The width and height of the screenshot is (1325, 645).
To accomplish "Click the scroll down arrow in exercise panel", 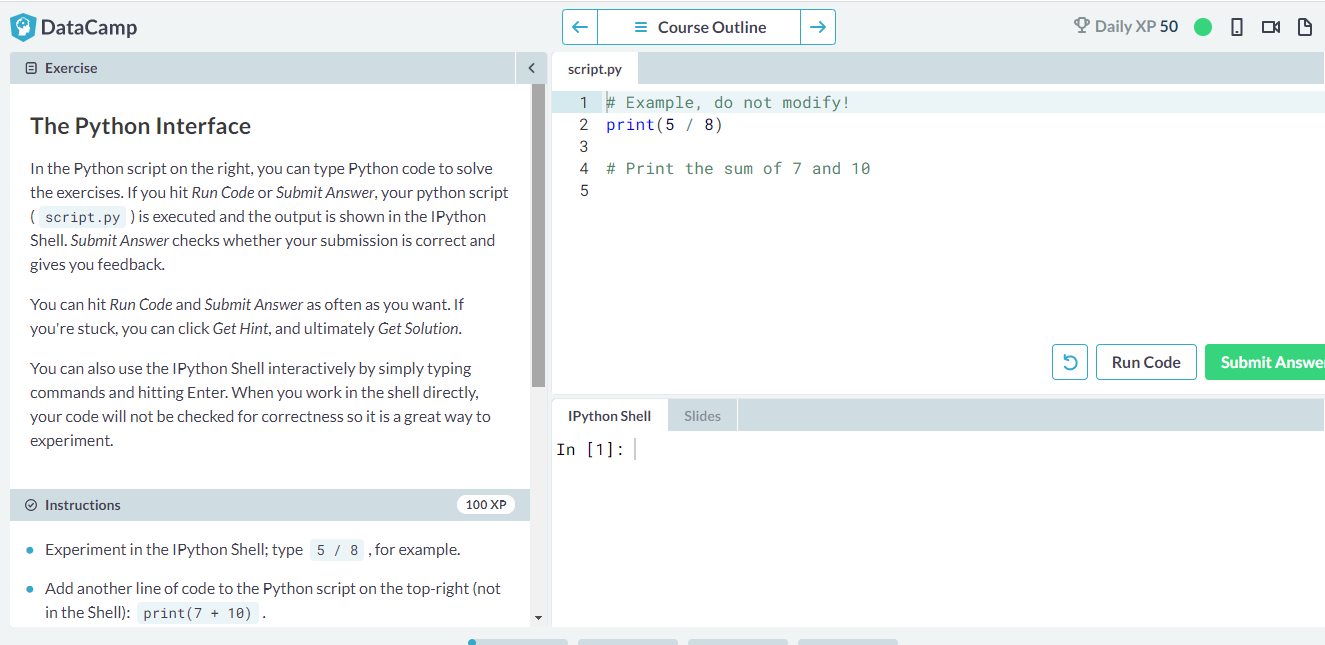I will [x=538, y=618].
